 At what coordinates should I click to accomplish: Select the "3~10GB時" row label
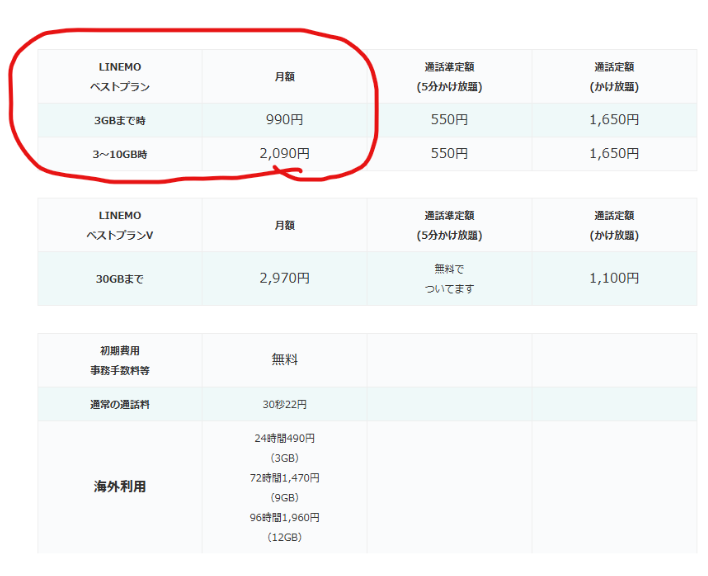tap(120, 154)
